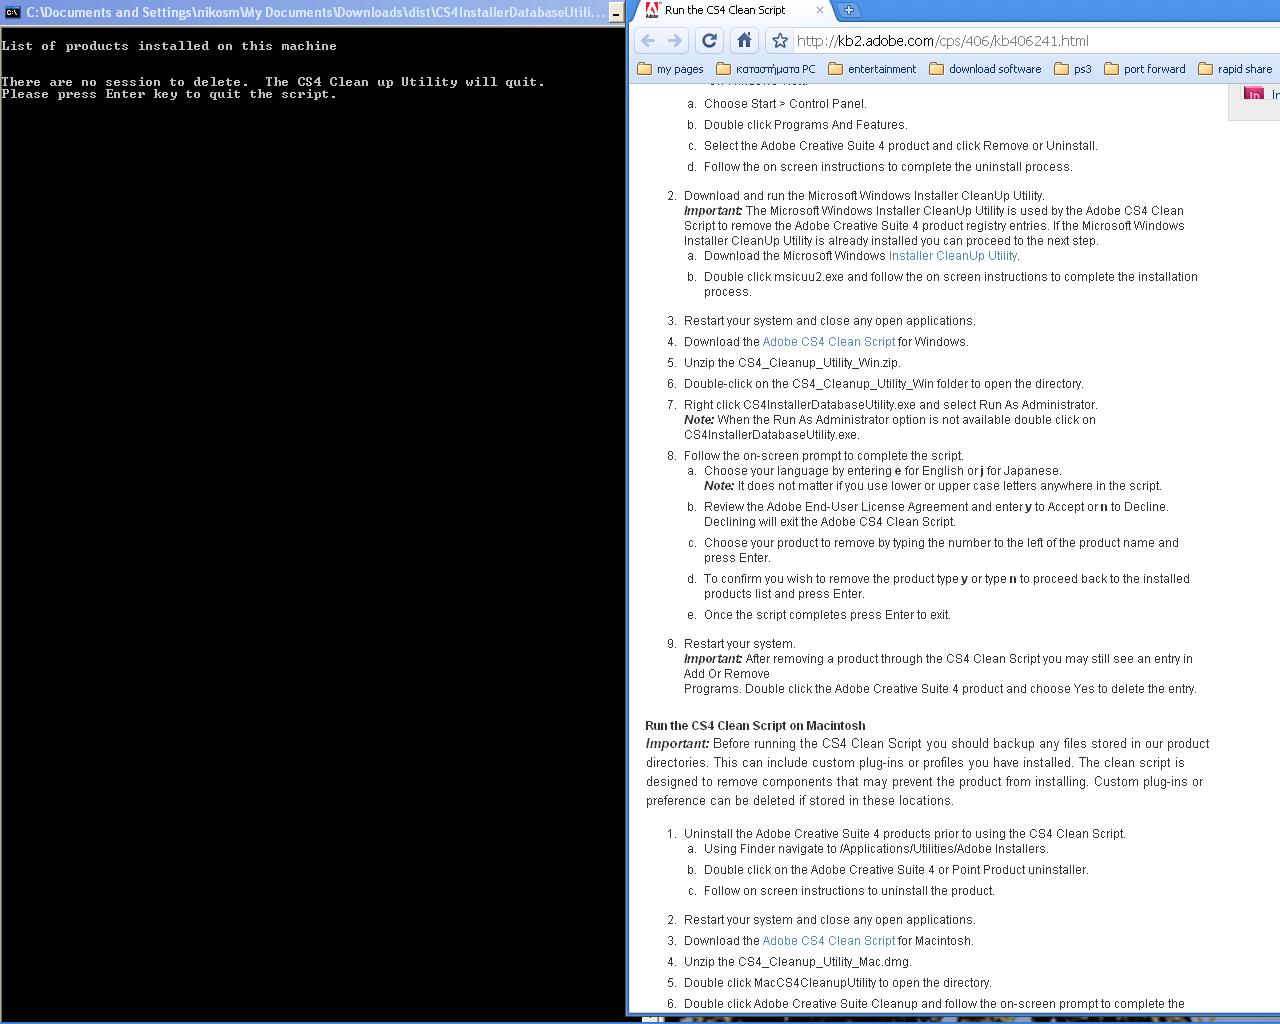Click 'List of products installed on this machine' line

[x=169, y=46]
